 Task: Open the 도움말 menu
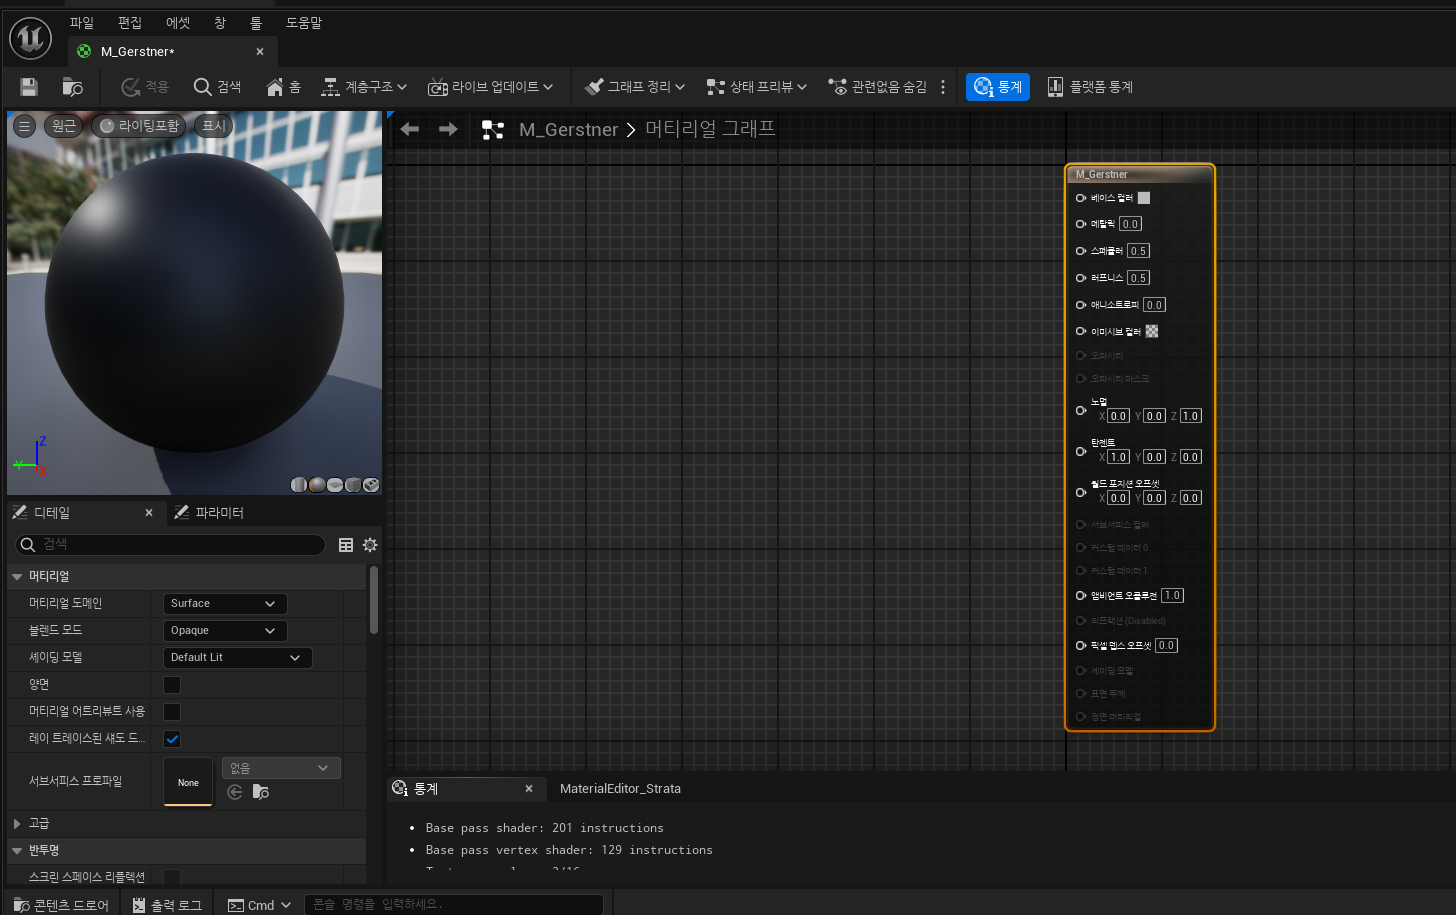304,22
